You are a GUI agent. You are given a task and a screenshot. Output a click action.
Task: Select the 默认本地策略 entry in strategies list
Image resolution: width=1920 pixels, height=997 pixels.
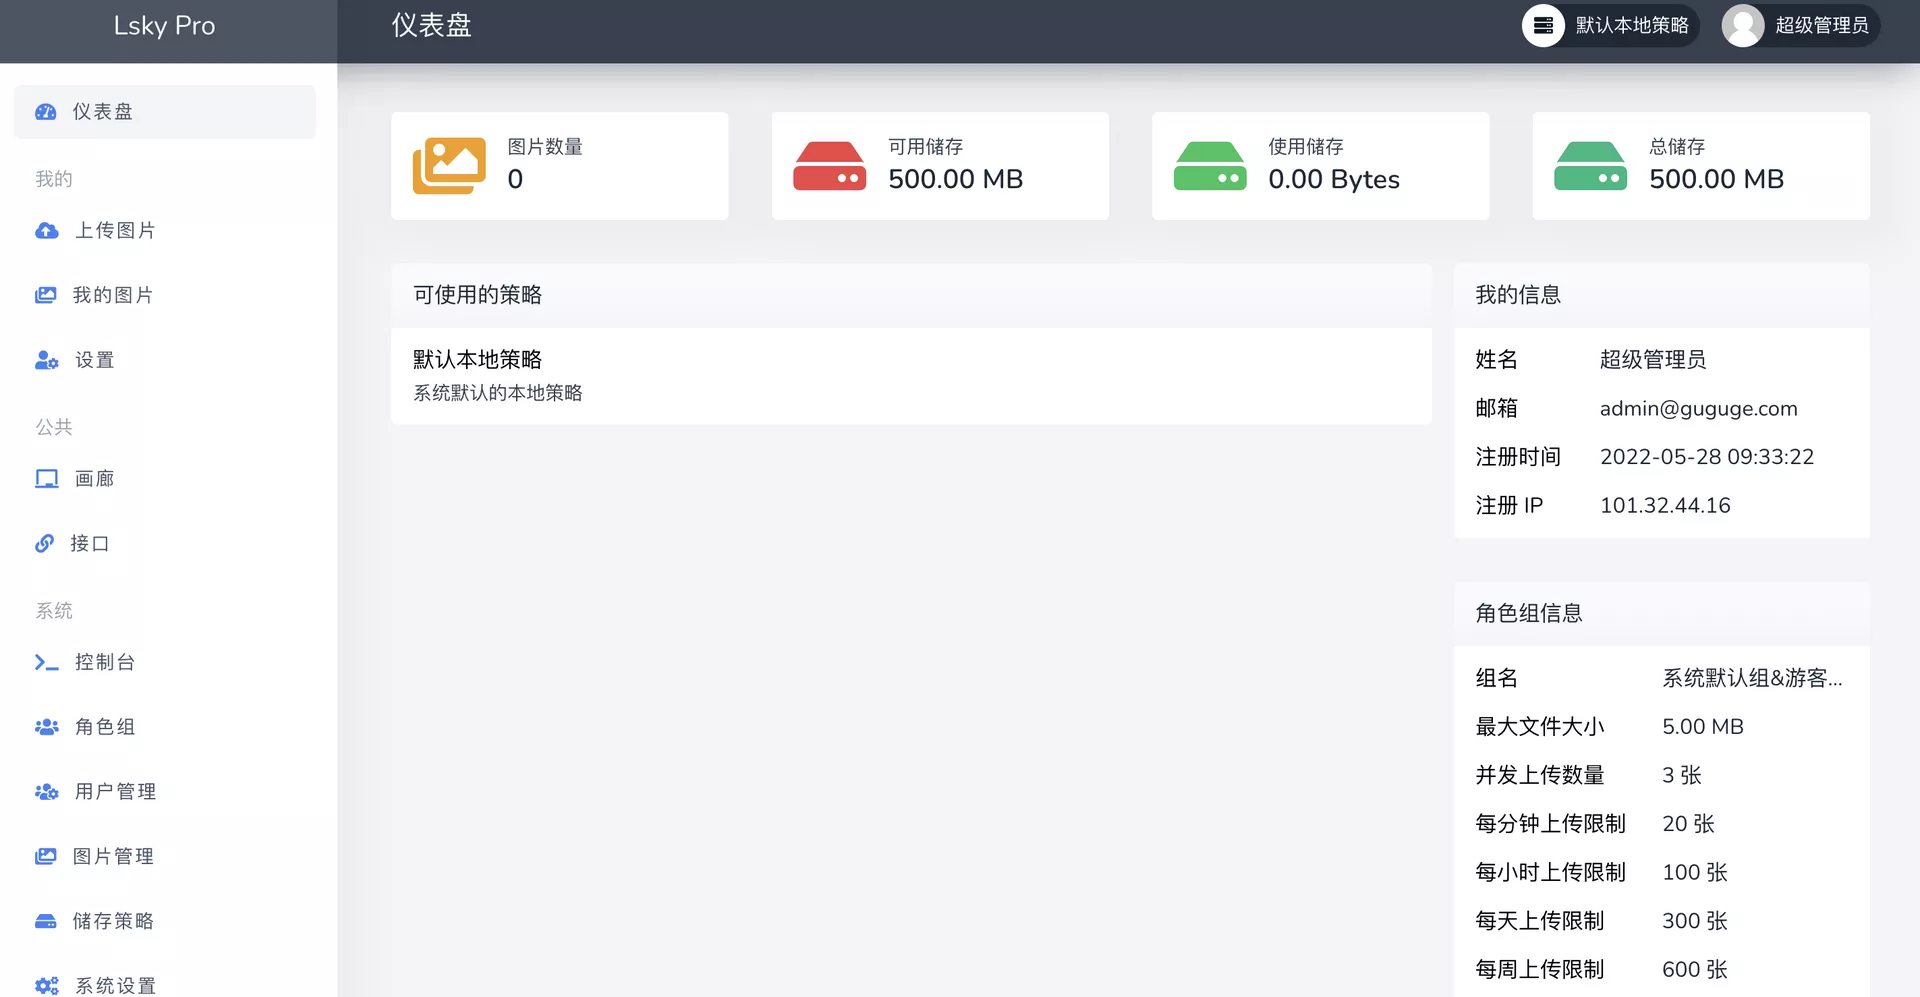pyautogui.click(x=911, y=376)
